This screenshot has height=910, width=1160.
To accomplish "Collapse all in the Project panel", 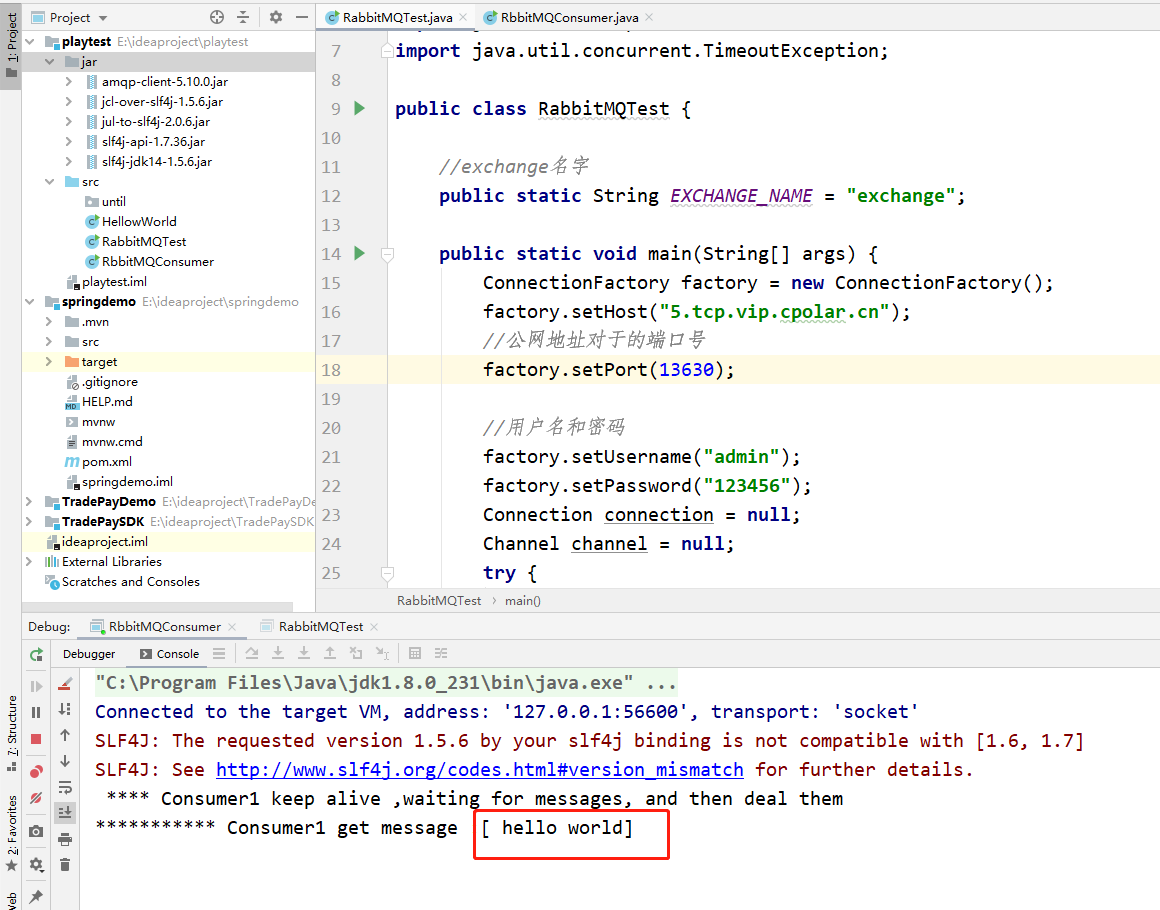I will 243,17.
